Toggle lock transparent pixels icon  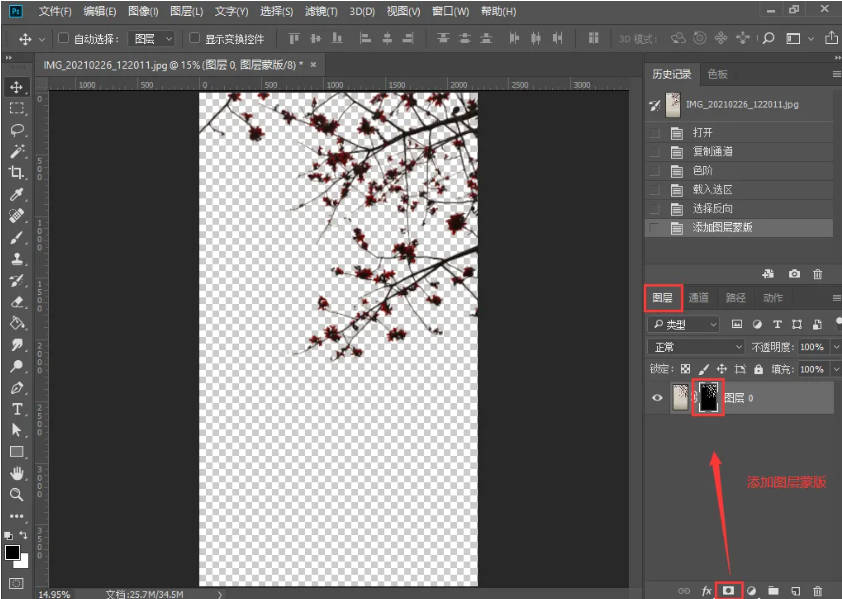[685, 369]
